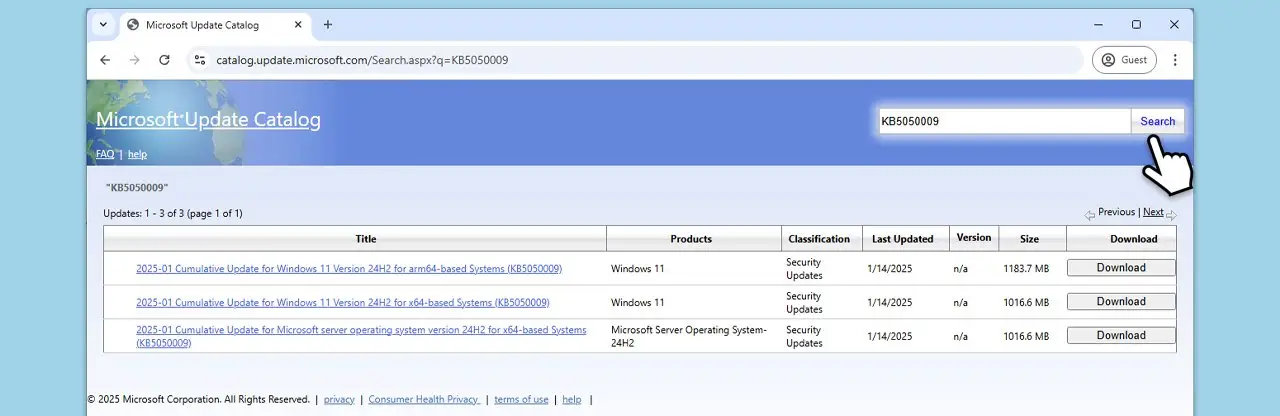Open the Guest profile button
Screen dimensions: 1280x416
[x=1124, y=60]
